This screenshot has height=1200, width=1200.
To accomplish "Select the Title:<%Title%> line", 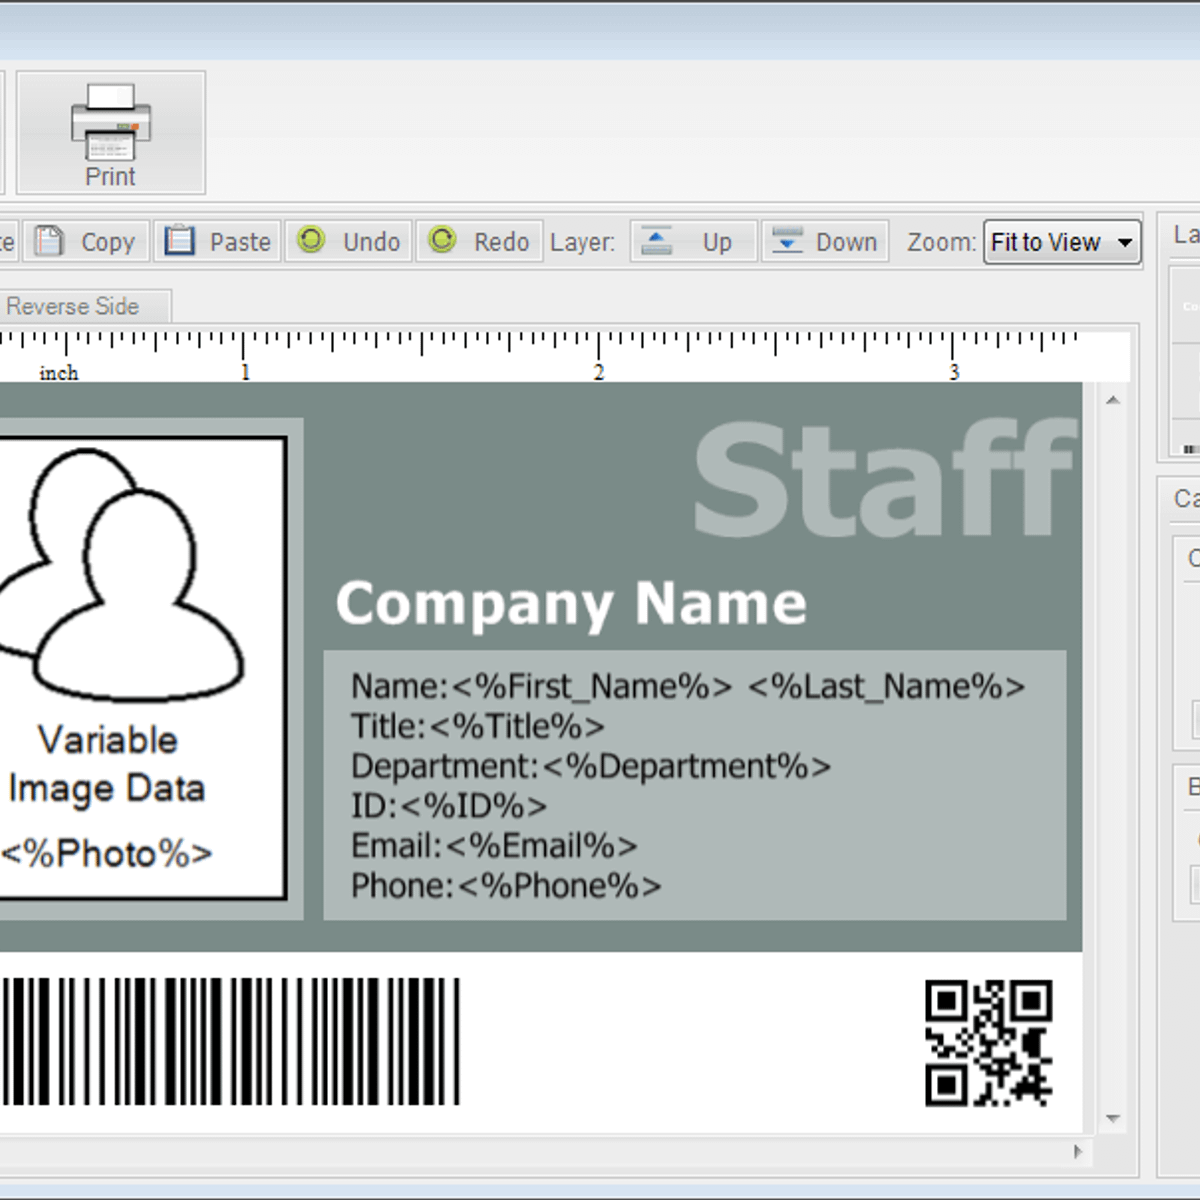I will pos(478,727).
